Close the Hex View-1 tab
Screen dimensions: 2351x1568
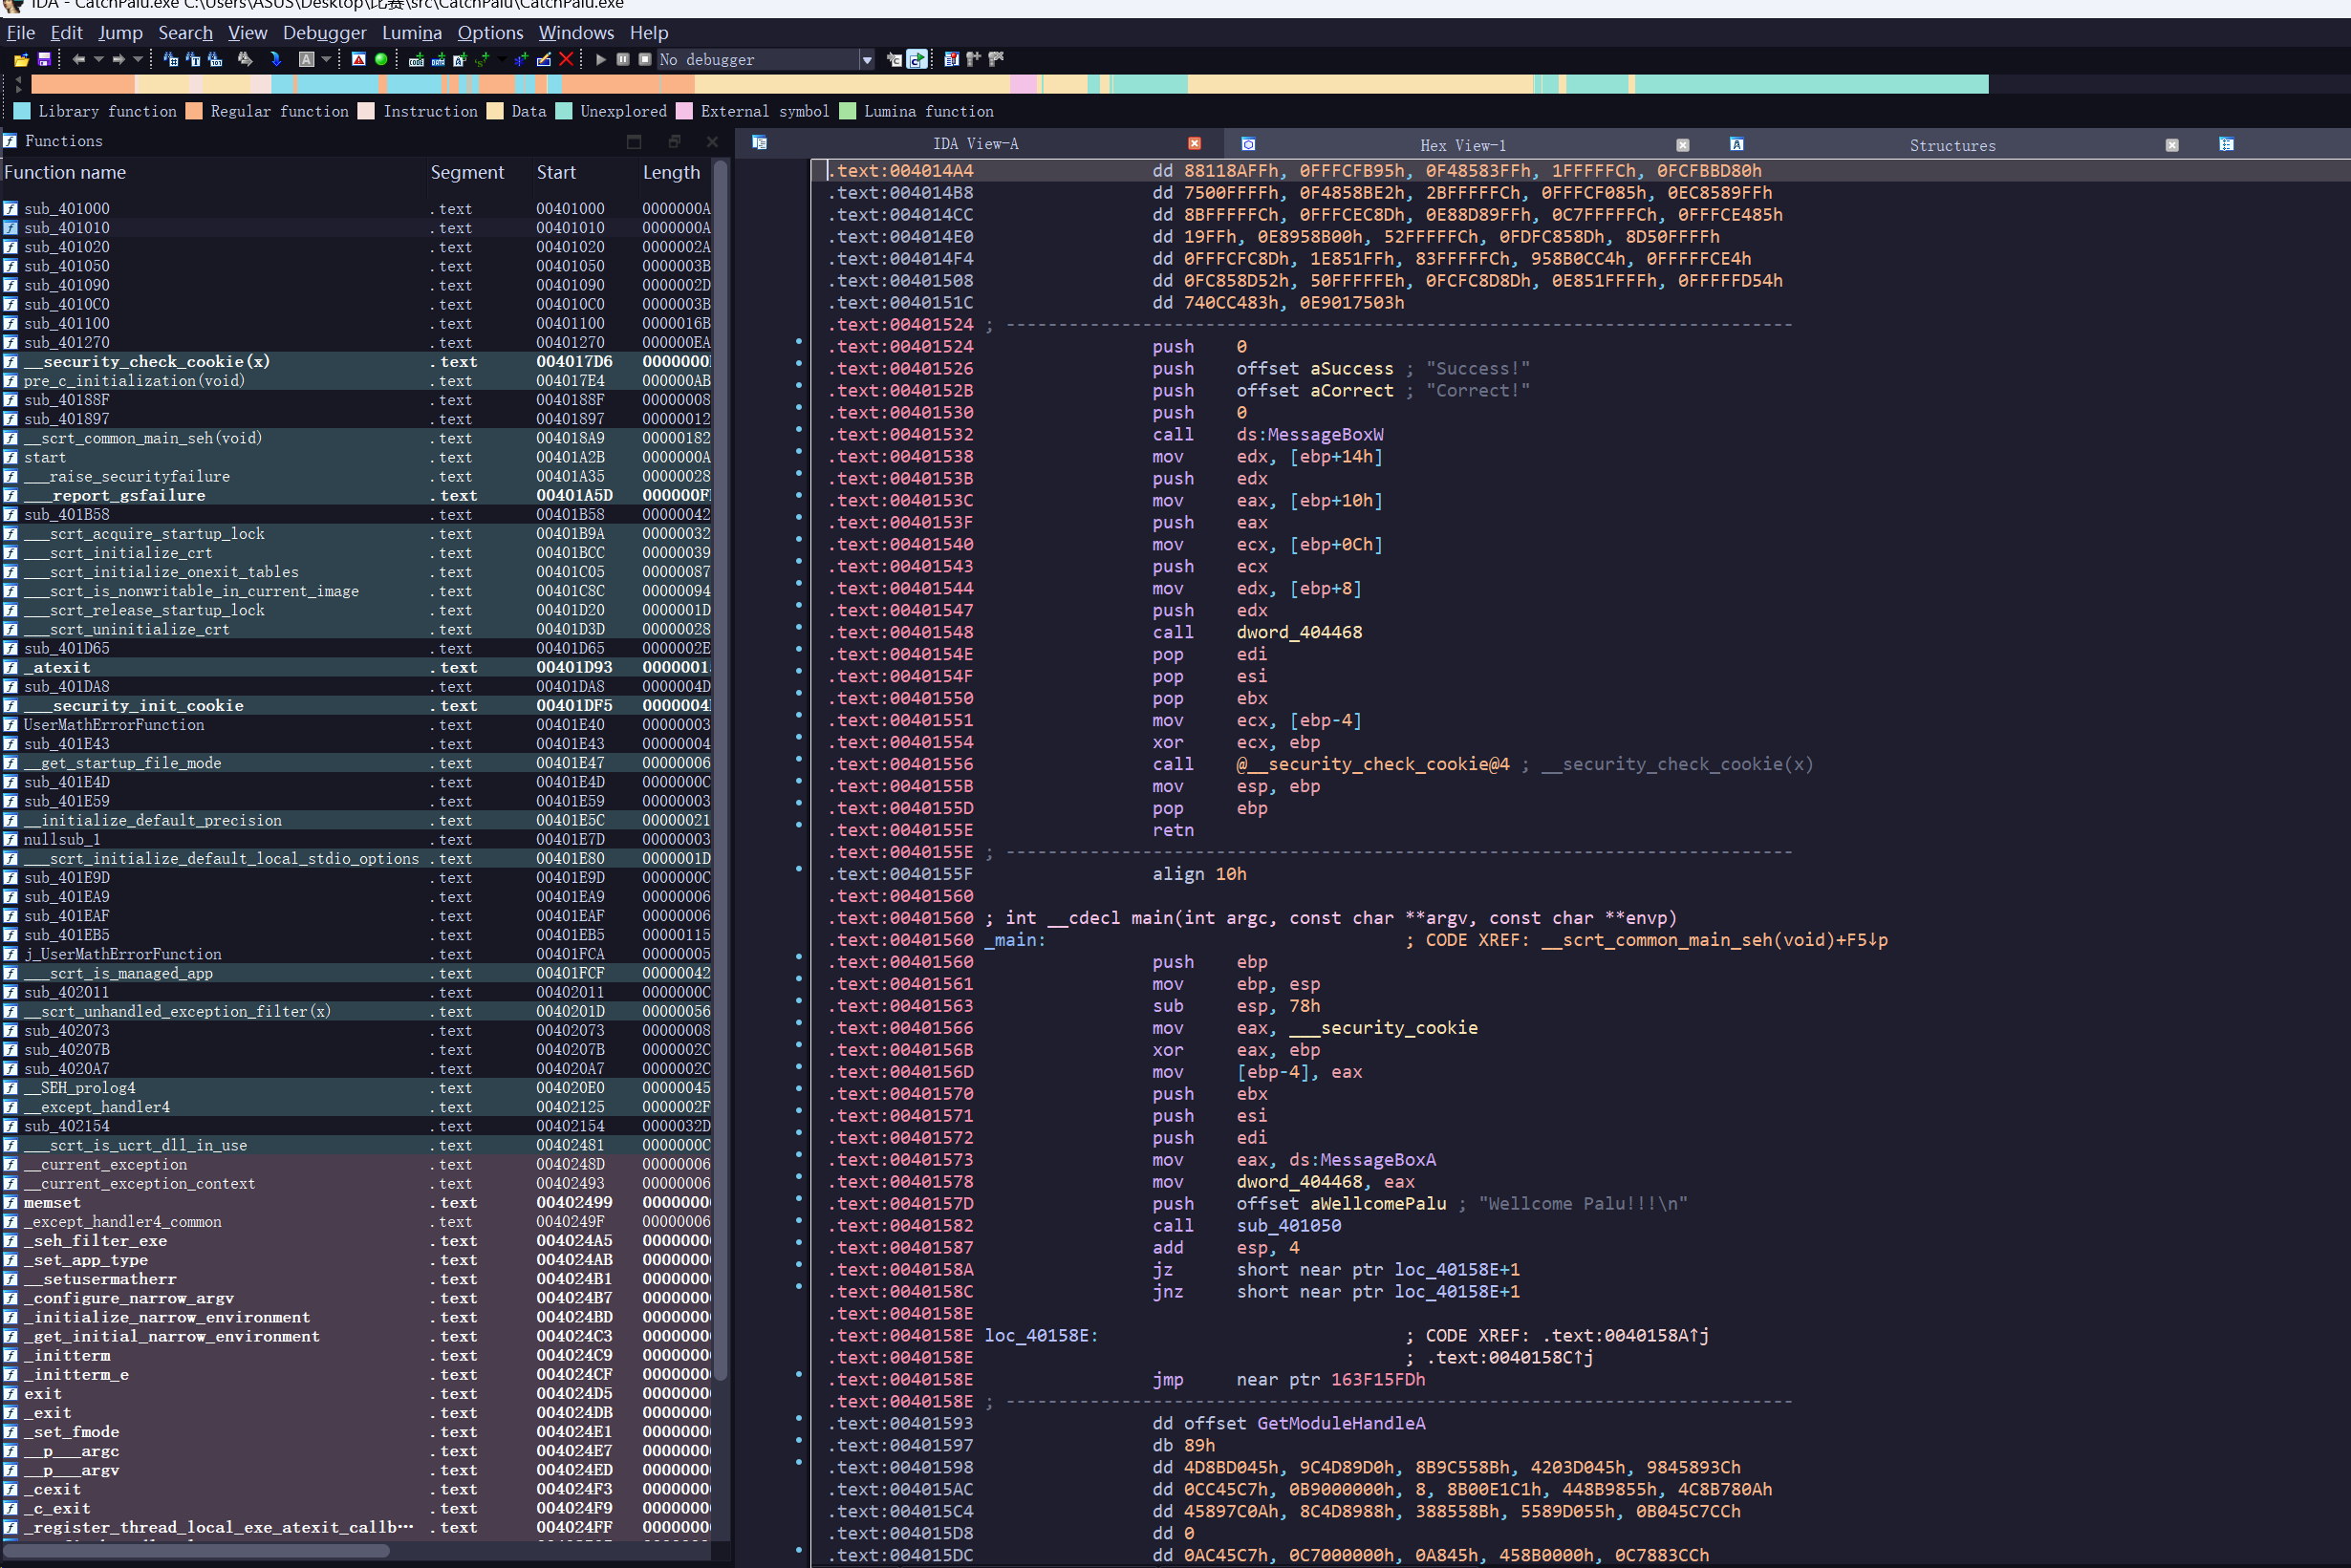(x=1682, y=145)
